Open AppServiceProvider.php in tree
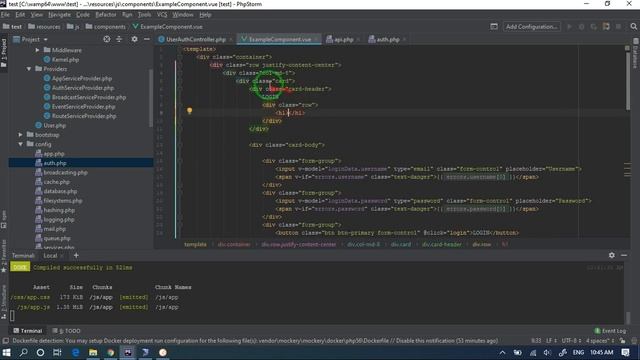This screenshot has width=640, height=360. 82,78
